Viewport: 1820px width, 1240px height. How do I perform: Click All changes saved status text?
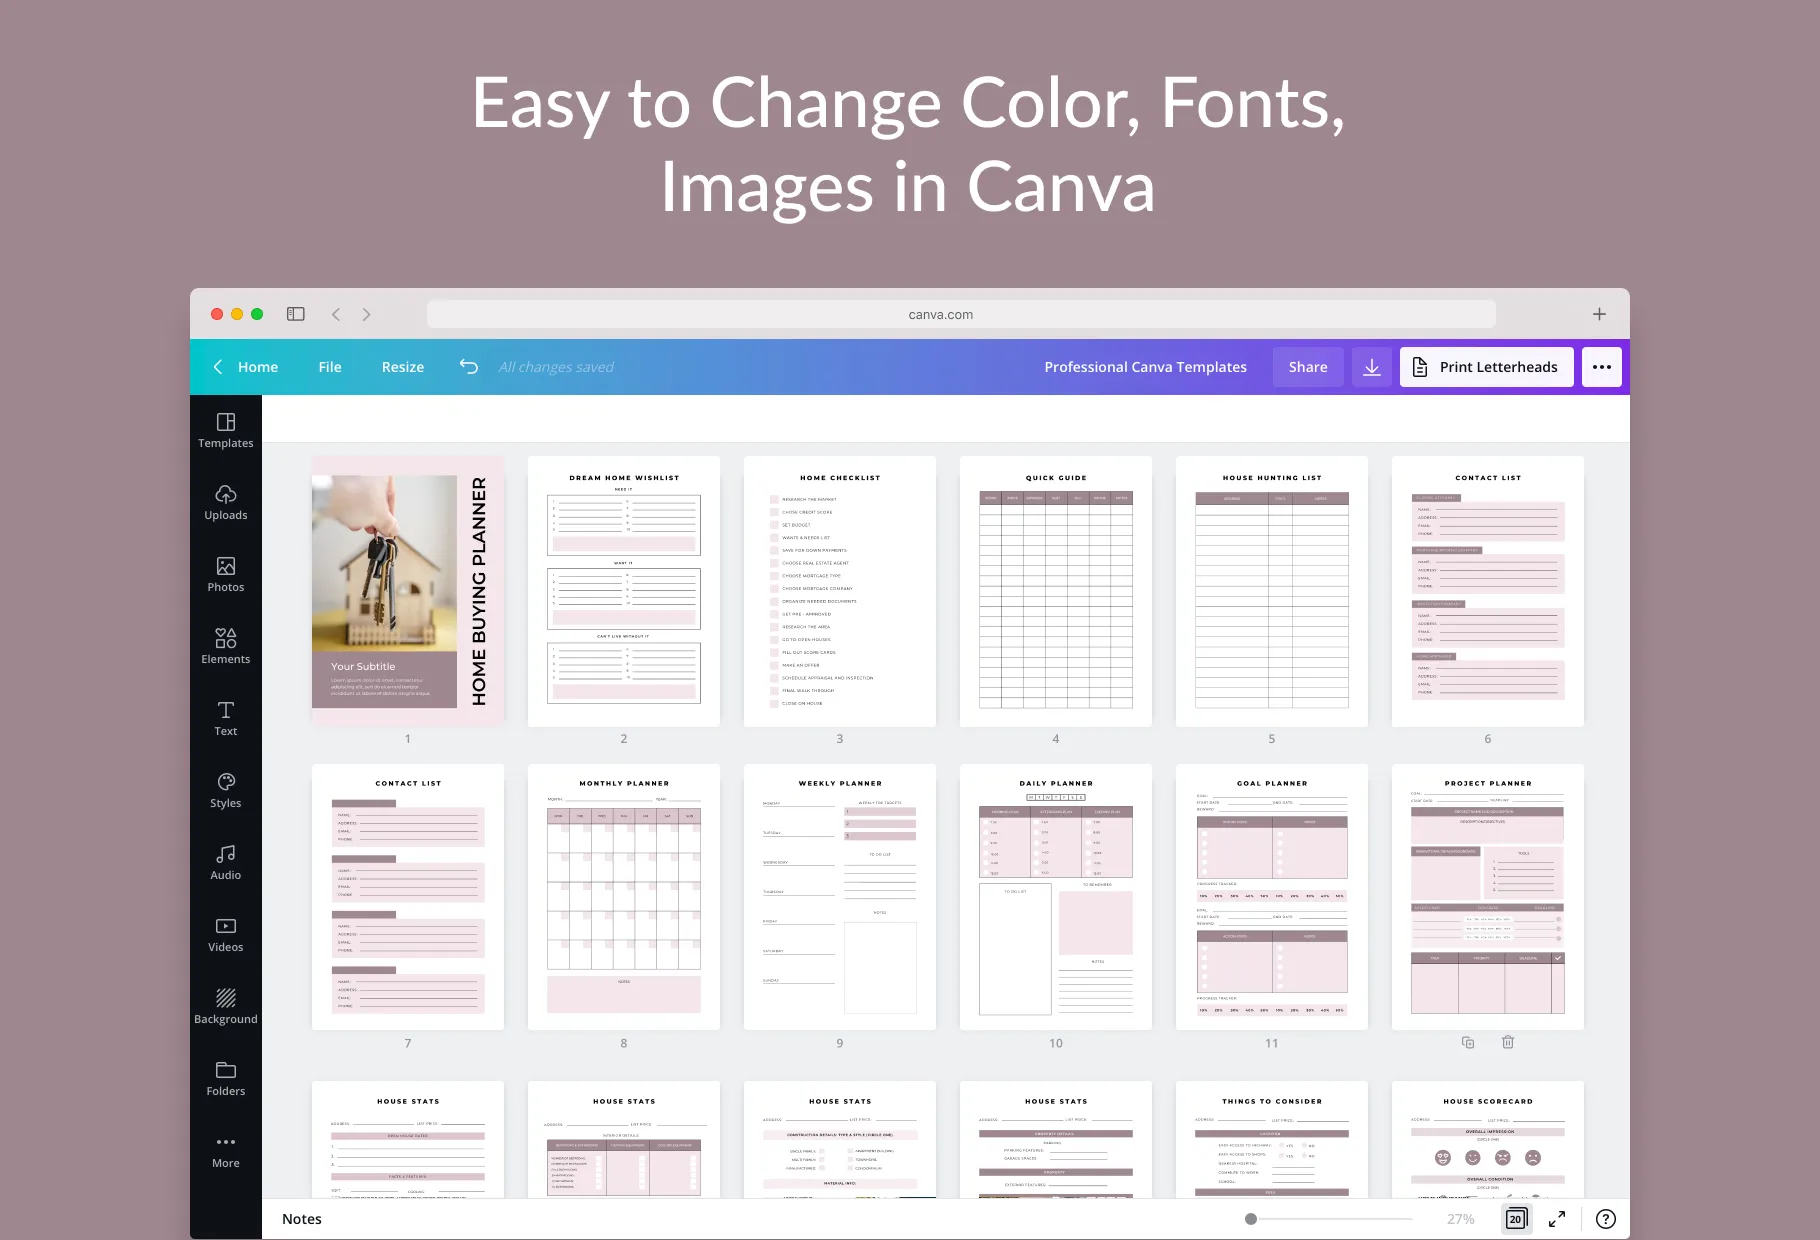point(556,367)
